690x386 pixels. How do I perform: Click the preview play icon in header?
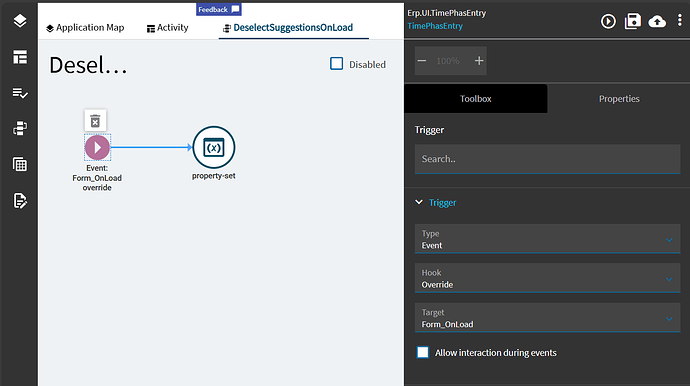click(x=608, y=21)
